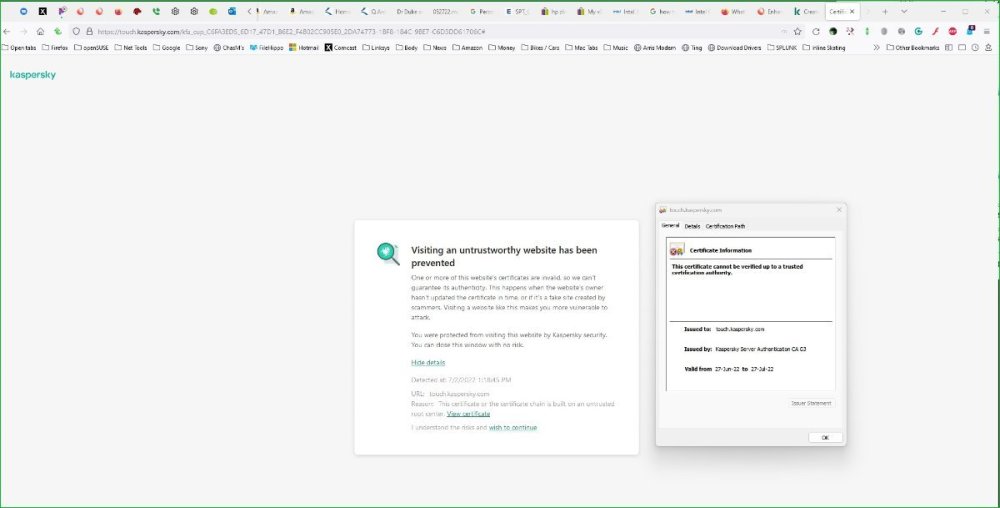The height and width of the screenshot is (508, 1000).
Task: Open the Google bookmarks folder
Action: pyautogui.click(x=166, y=47)
